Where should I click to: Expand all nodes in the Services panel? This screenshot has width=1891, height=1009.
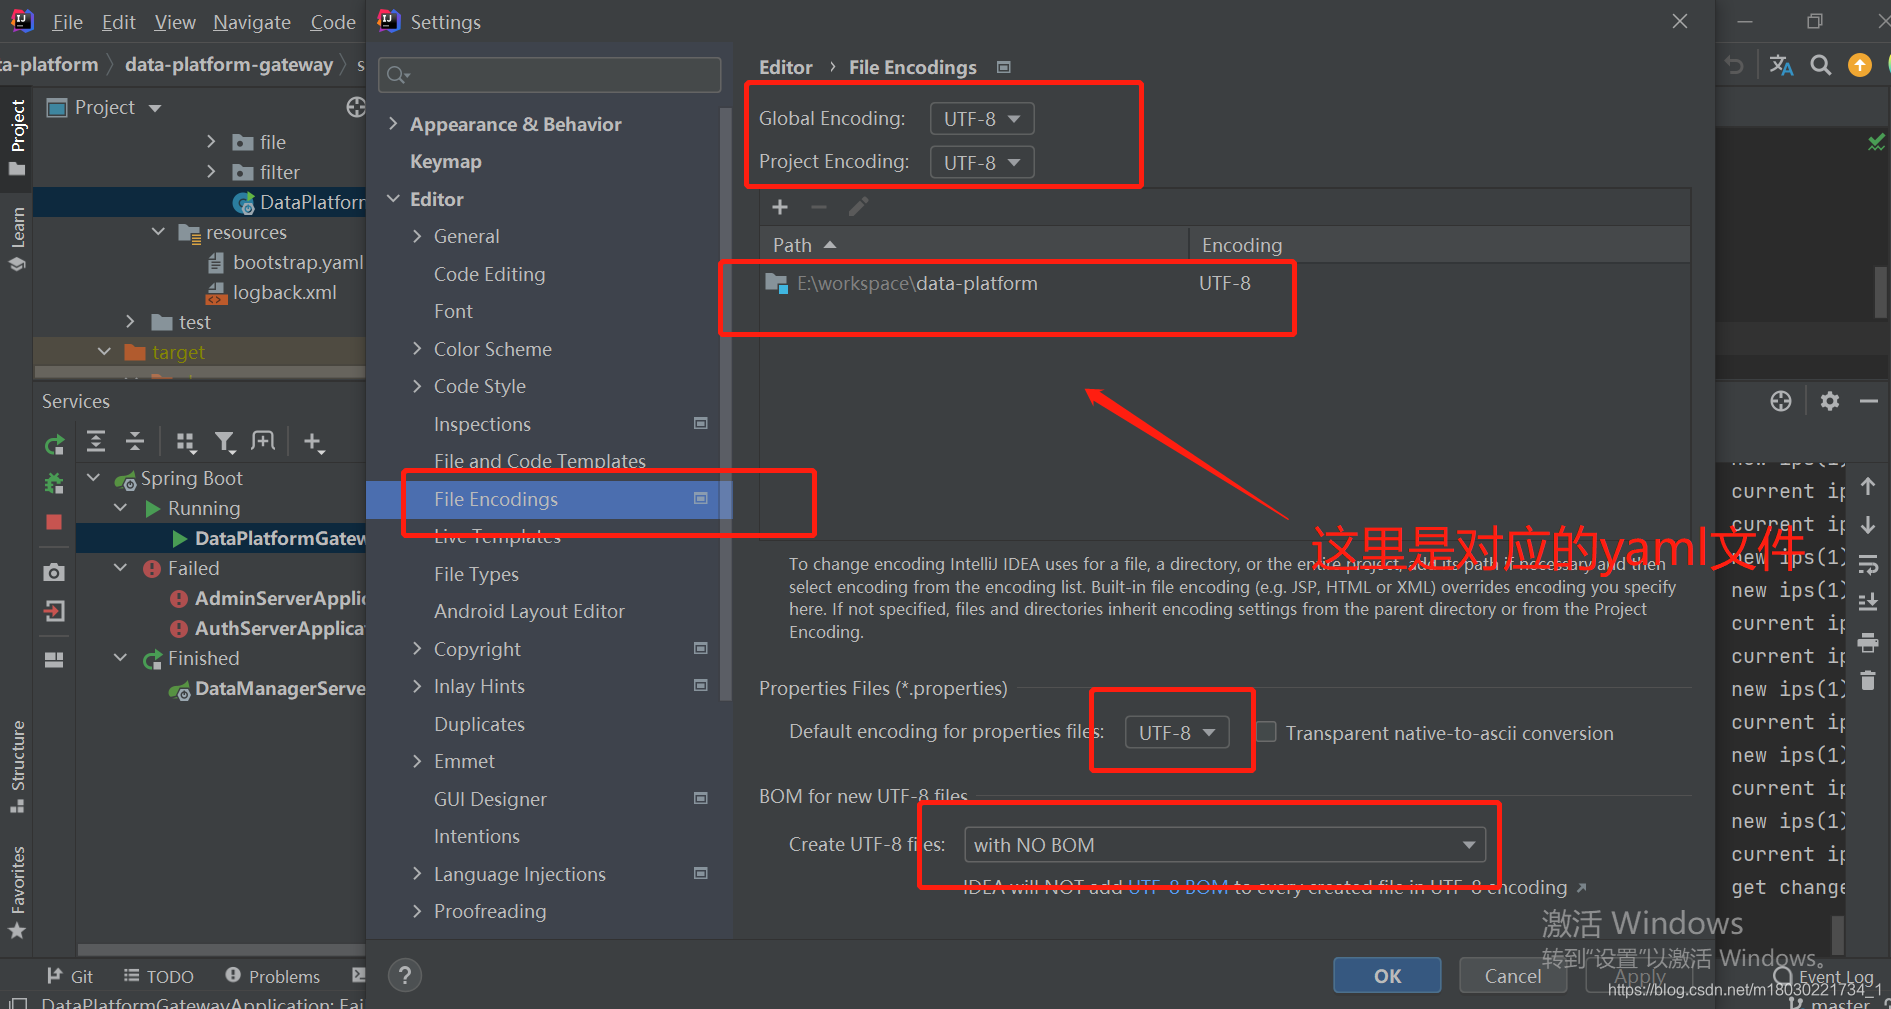coord(95,441)
